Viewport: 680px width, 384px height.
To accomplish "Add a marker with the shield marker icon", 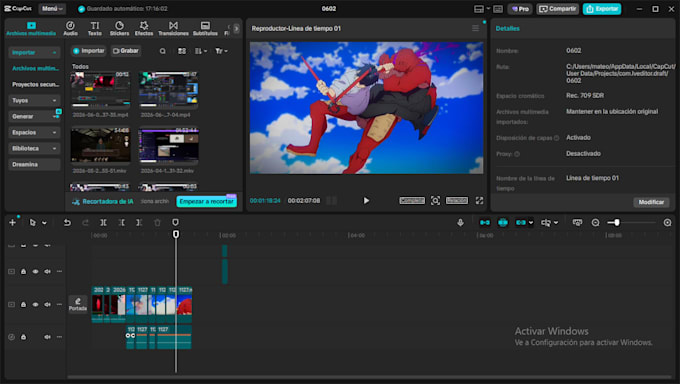I will pos(175,223).
